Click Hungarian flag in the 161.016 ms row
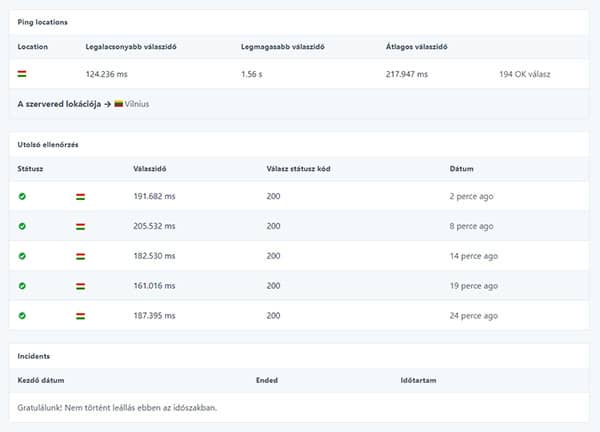The height and width of the screenshot is (432, 600). coord(80,286)
